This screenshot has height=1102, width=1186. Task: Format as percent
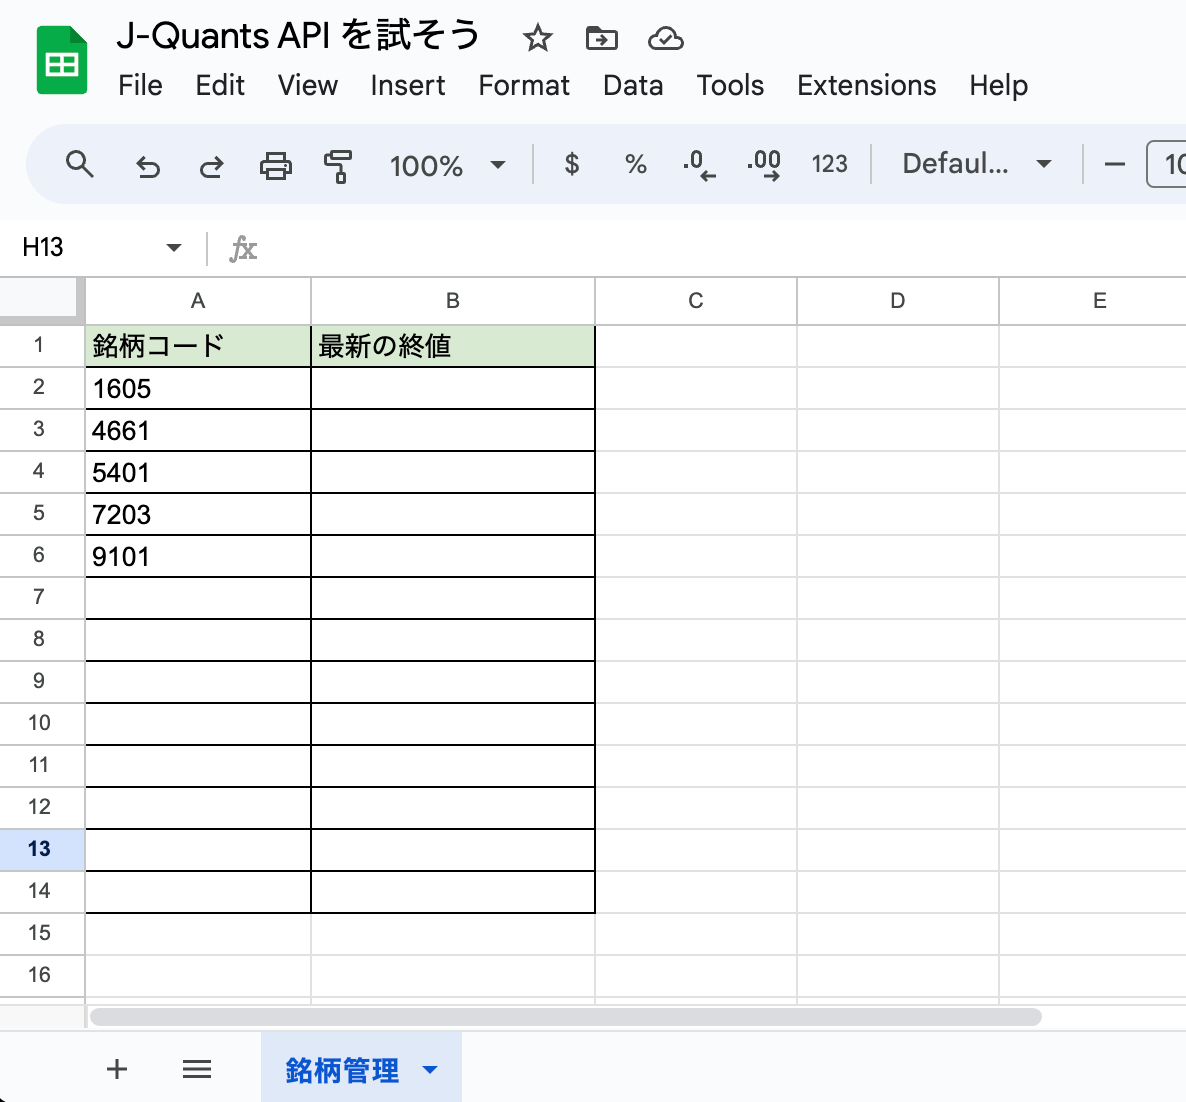pos(635,164)
